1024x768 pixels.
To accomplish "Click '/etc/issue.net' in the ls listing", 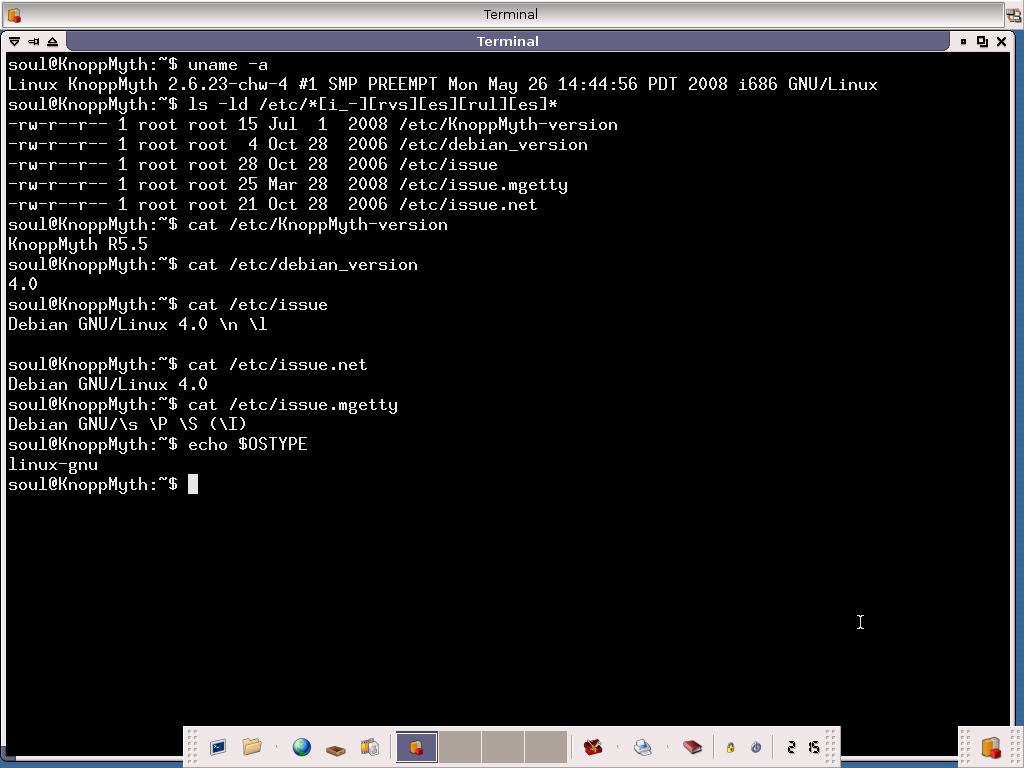I will click(x=468, y=204).
